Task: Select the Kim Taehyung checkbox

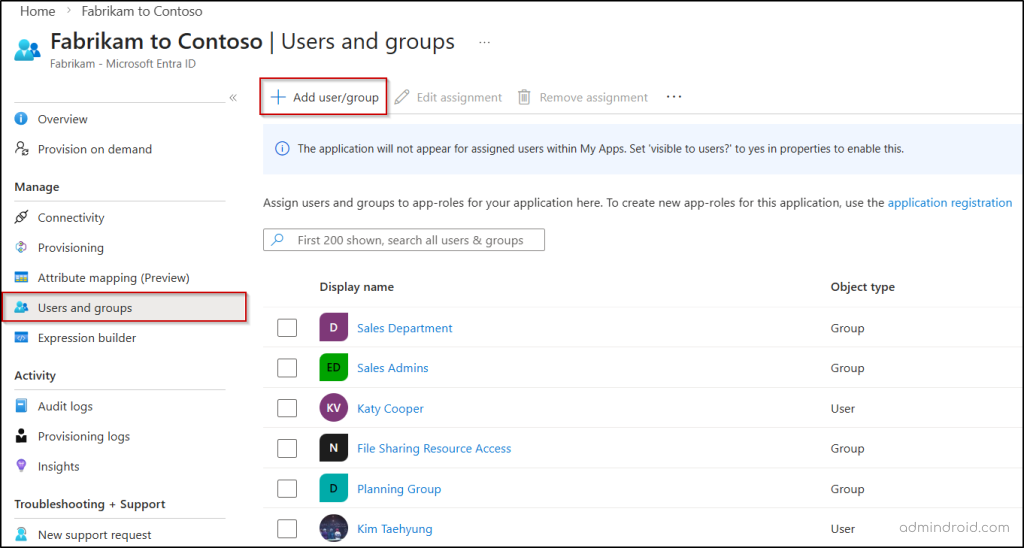Action: (287, 528)
